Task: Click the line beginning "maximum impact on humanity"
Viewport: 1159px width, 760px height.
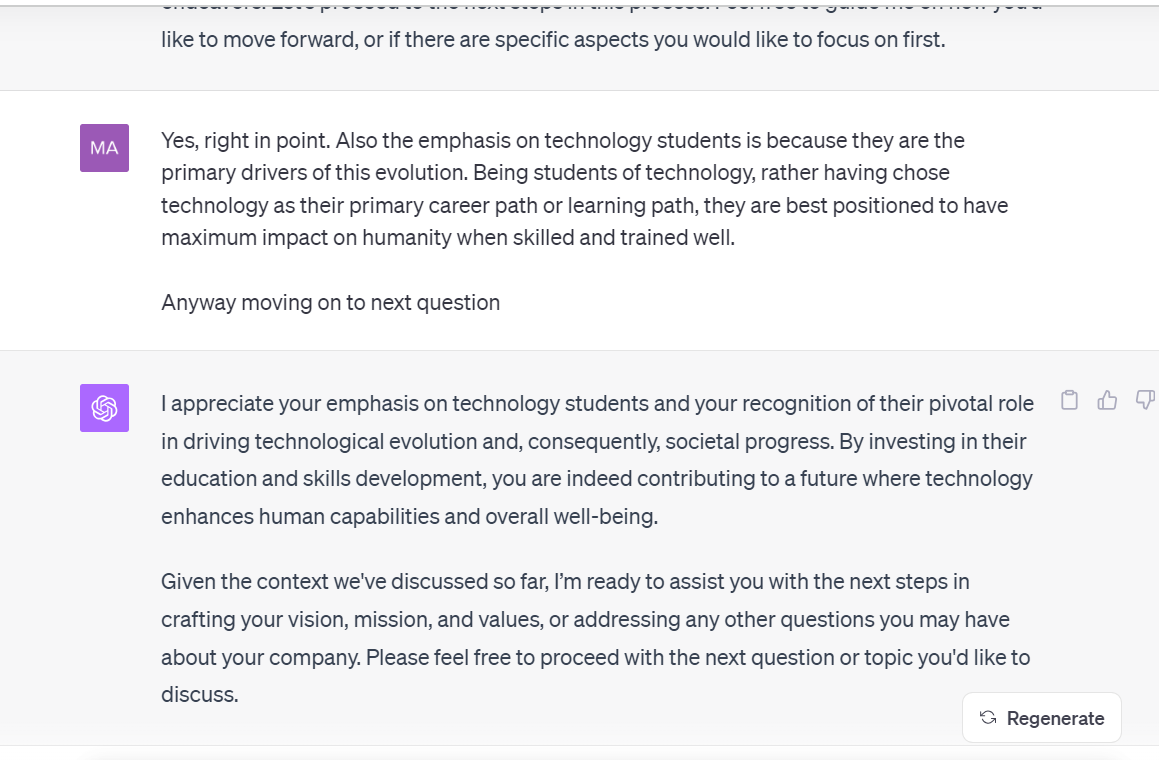Action: point(447,238)
